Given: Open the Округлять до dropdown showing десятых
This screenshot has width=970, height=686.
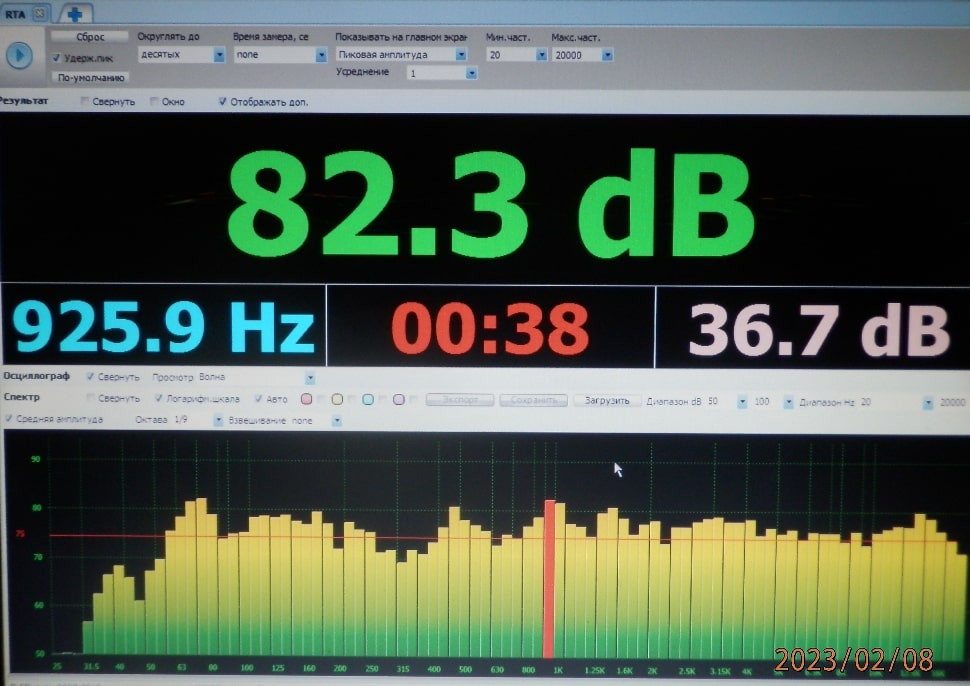Looking at the screenshot, I should (181, 54).
